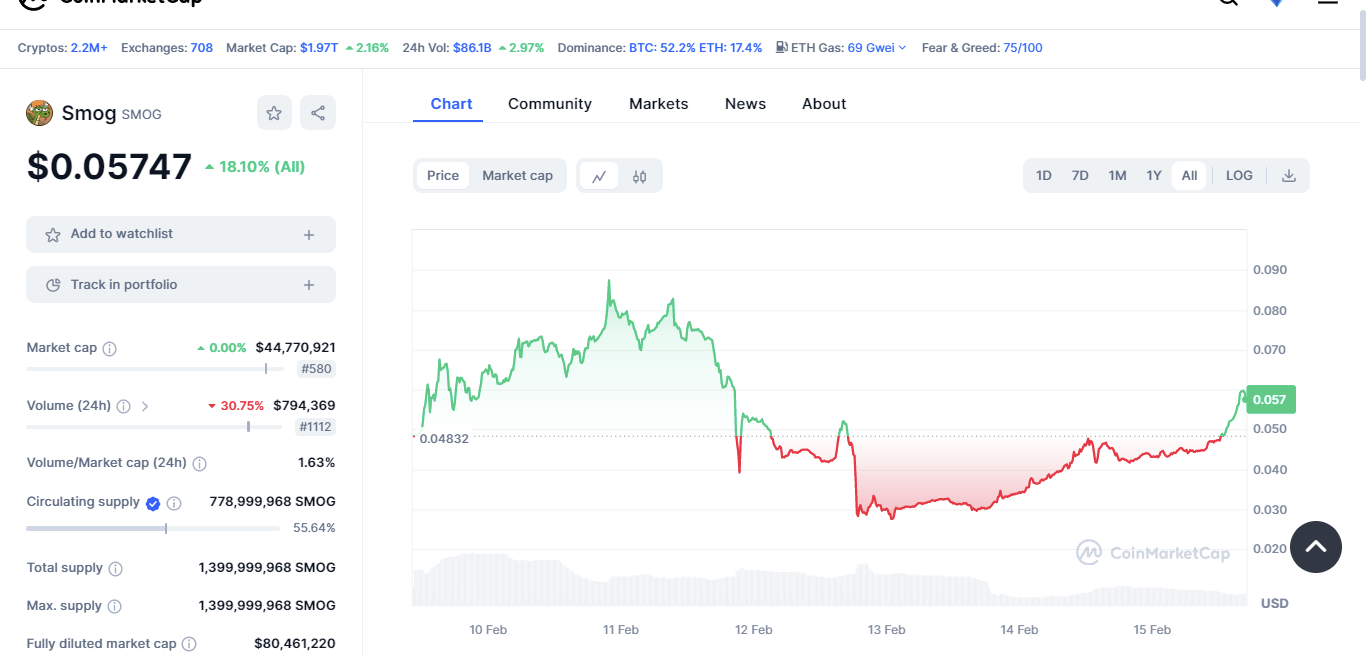Open Market Cap $1.97T link
Screen dimensions: 1366x657
pos(319,47)
